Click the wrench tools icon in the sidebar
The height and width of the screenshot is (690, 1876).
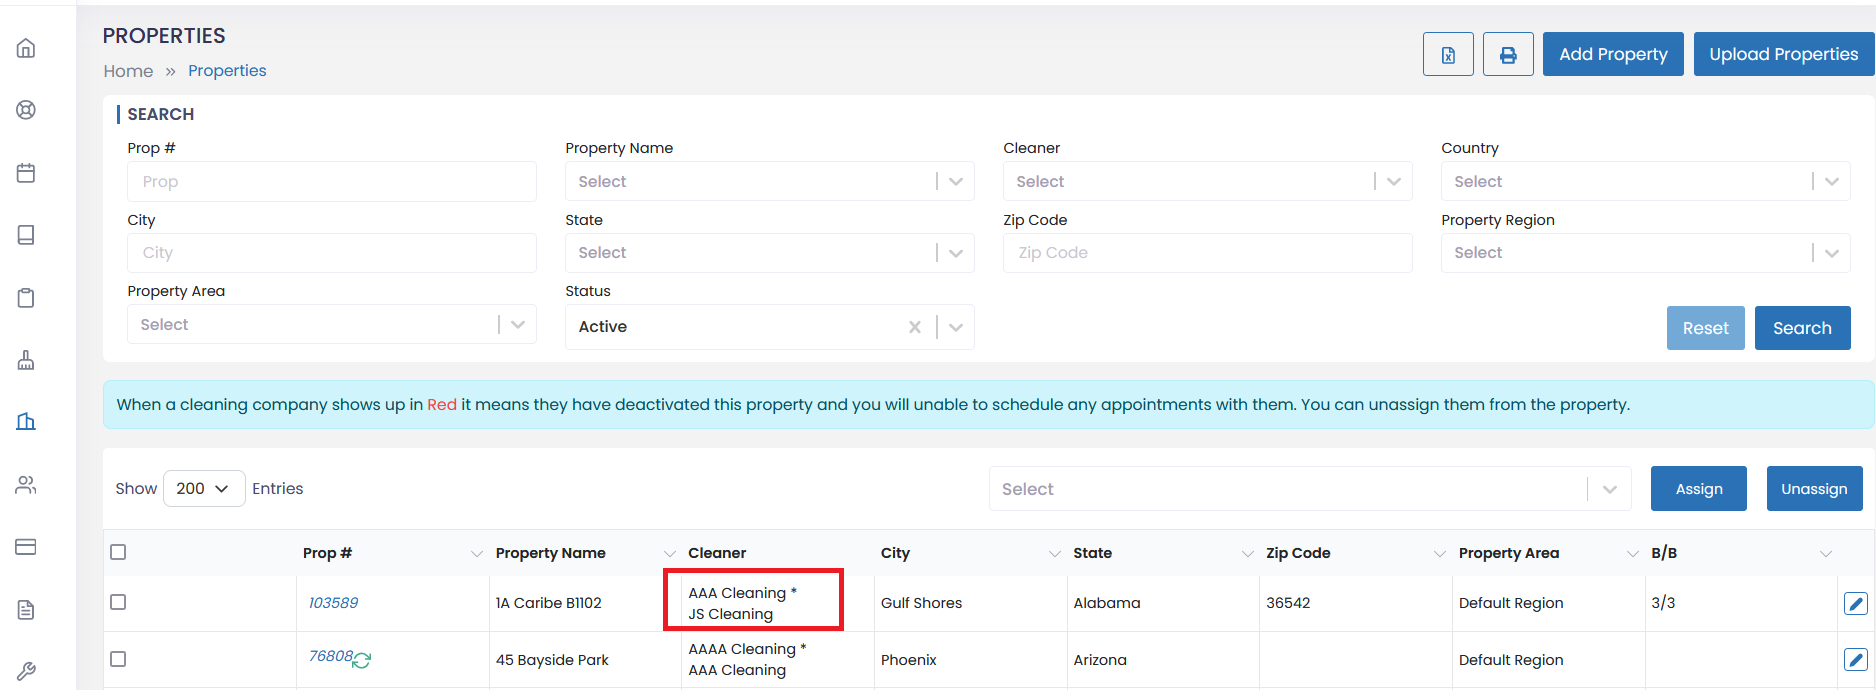[x=26, y=671]
